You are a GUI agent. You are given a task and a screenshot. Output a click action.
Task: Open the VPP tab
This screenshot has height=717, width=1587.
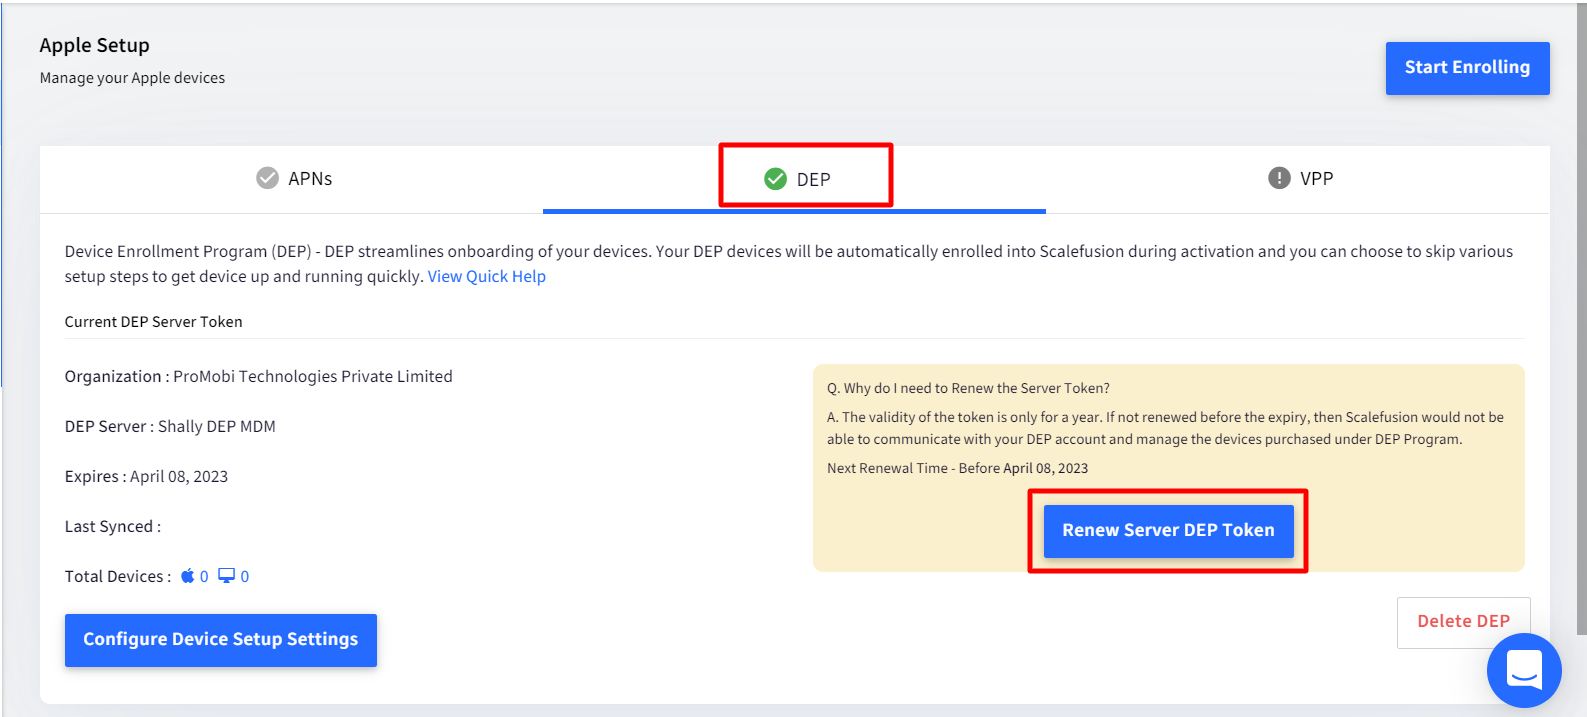click(1298, 179)
